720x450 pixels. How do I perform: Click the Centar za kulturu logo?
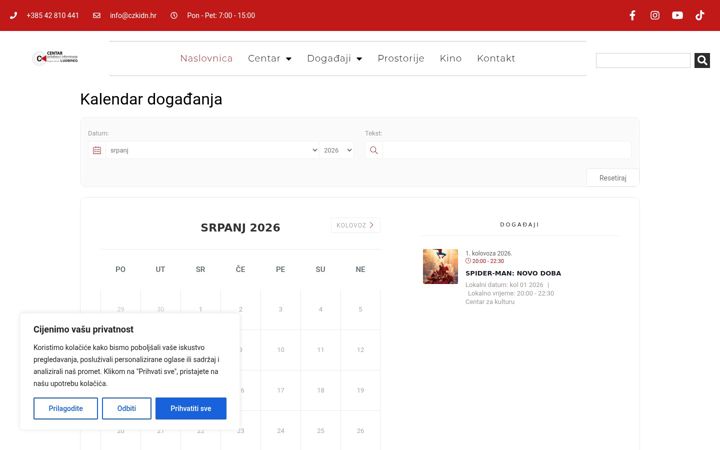(56, 58)
